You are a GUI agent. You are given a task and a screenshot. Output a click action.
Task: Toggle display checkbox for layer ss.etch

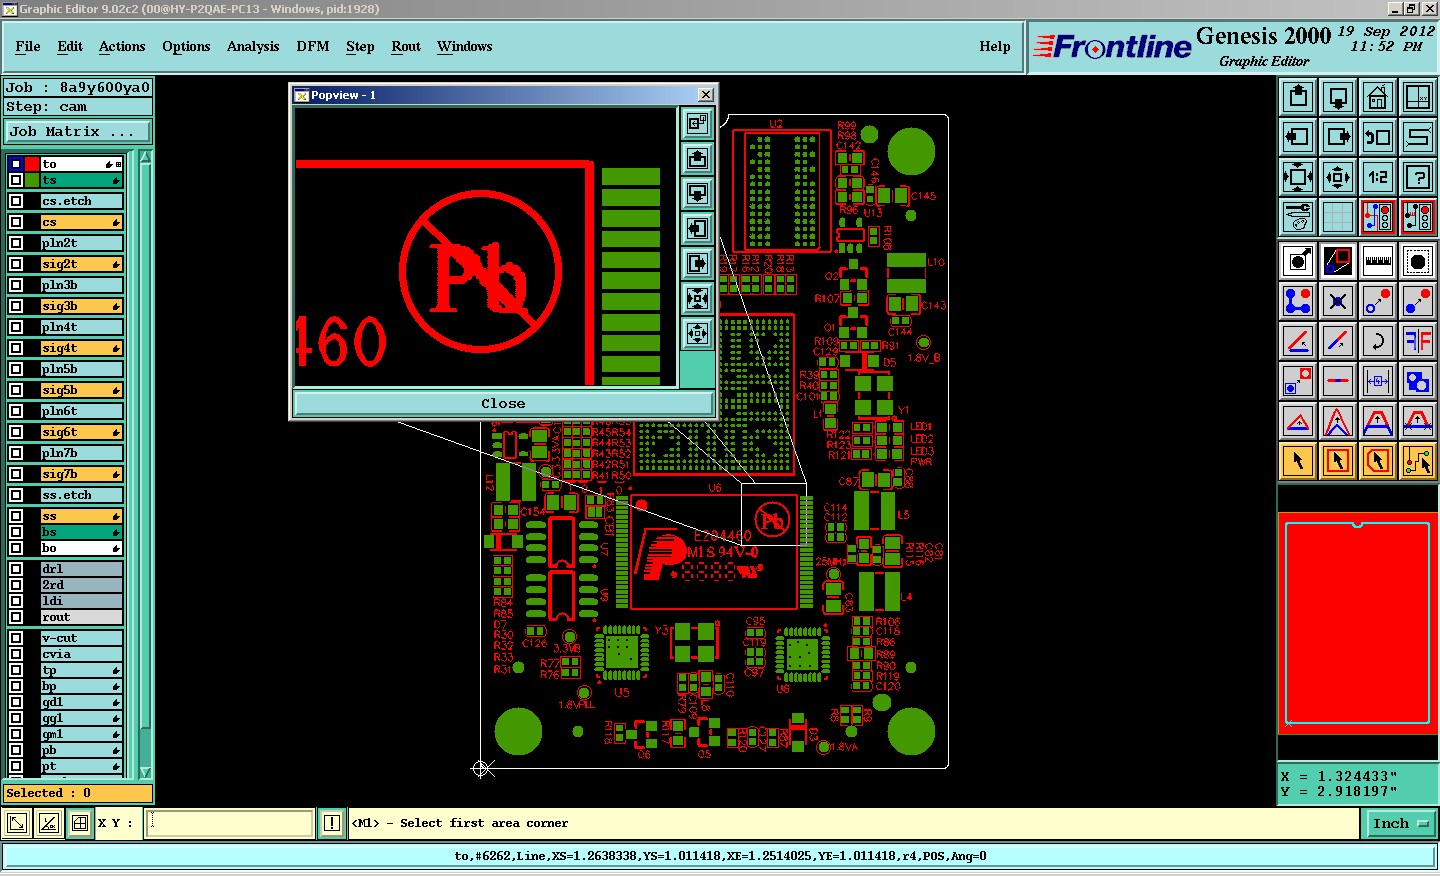pyautogui.click(x=16, y=495)
